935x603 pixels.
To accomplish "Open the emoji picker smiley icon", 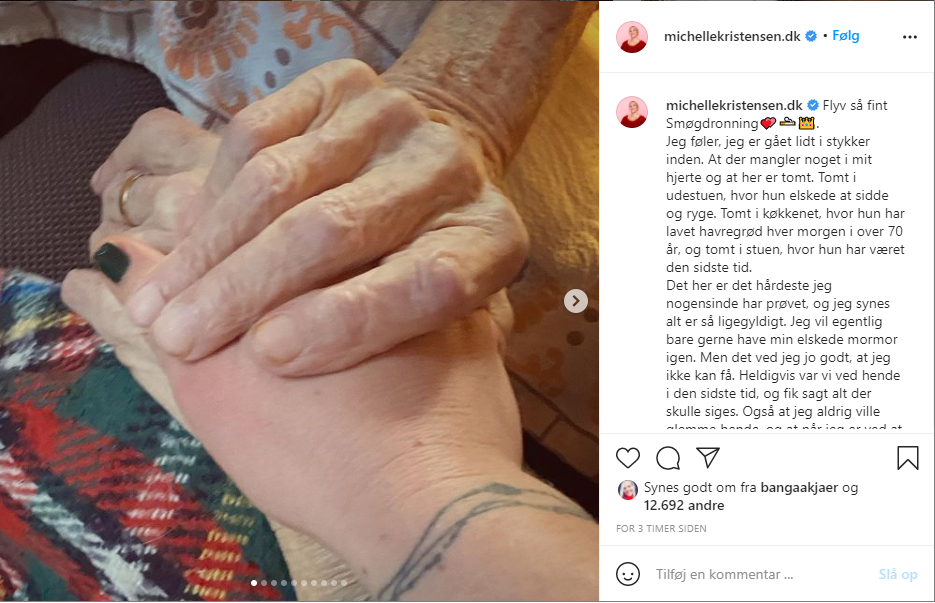I will [x=627, y=574].
